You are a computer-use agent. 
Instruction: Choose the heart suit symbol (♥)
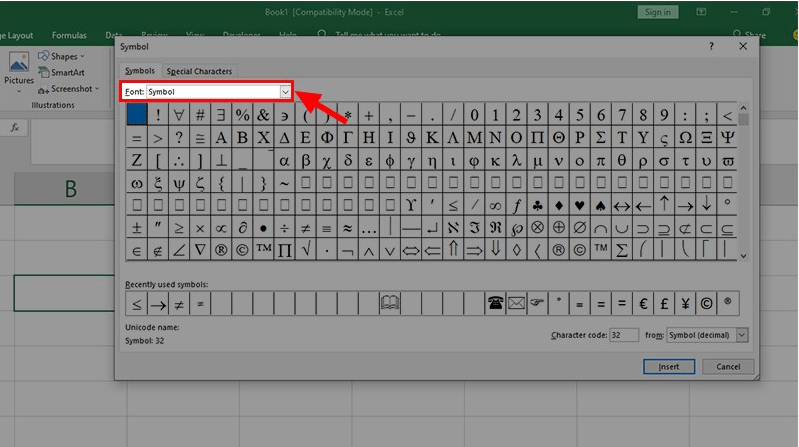[579, 205]
